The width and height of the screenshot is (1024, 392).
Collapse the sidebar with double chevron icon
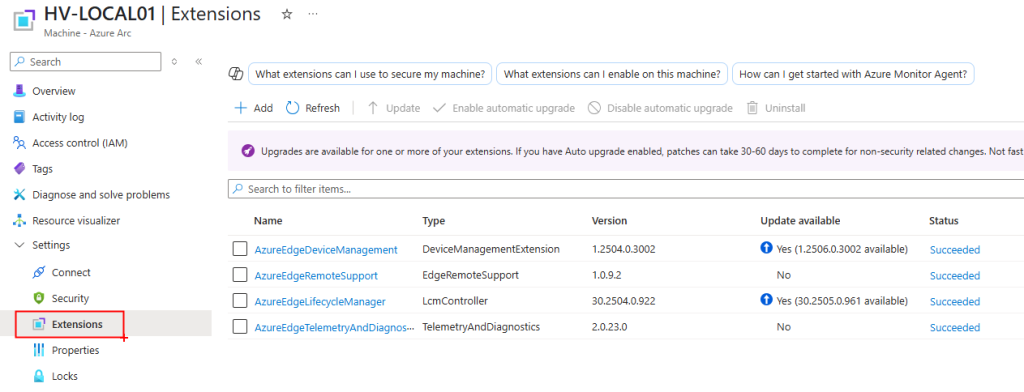(199, 61)
